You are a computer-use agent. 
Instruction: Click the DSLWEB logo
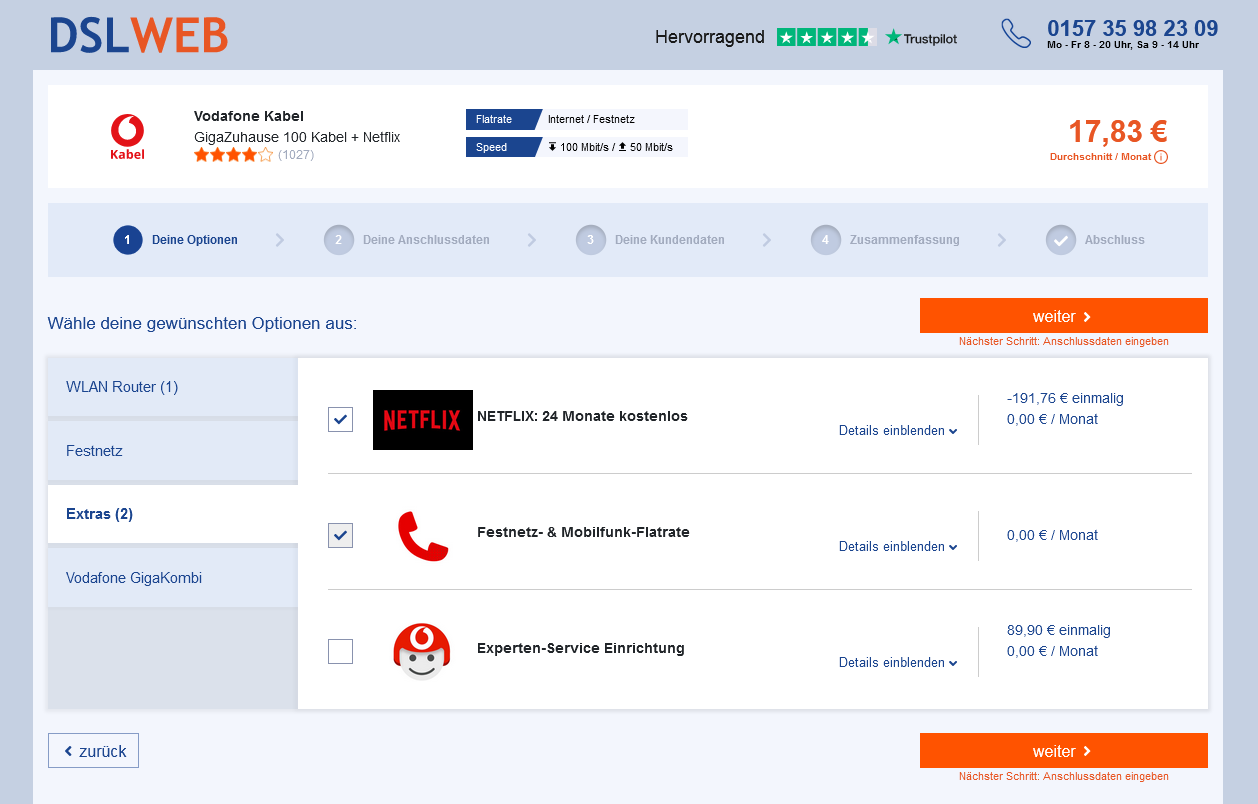click(138, 34)
